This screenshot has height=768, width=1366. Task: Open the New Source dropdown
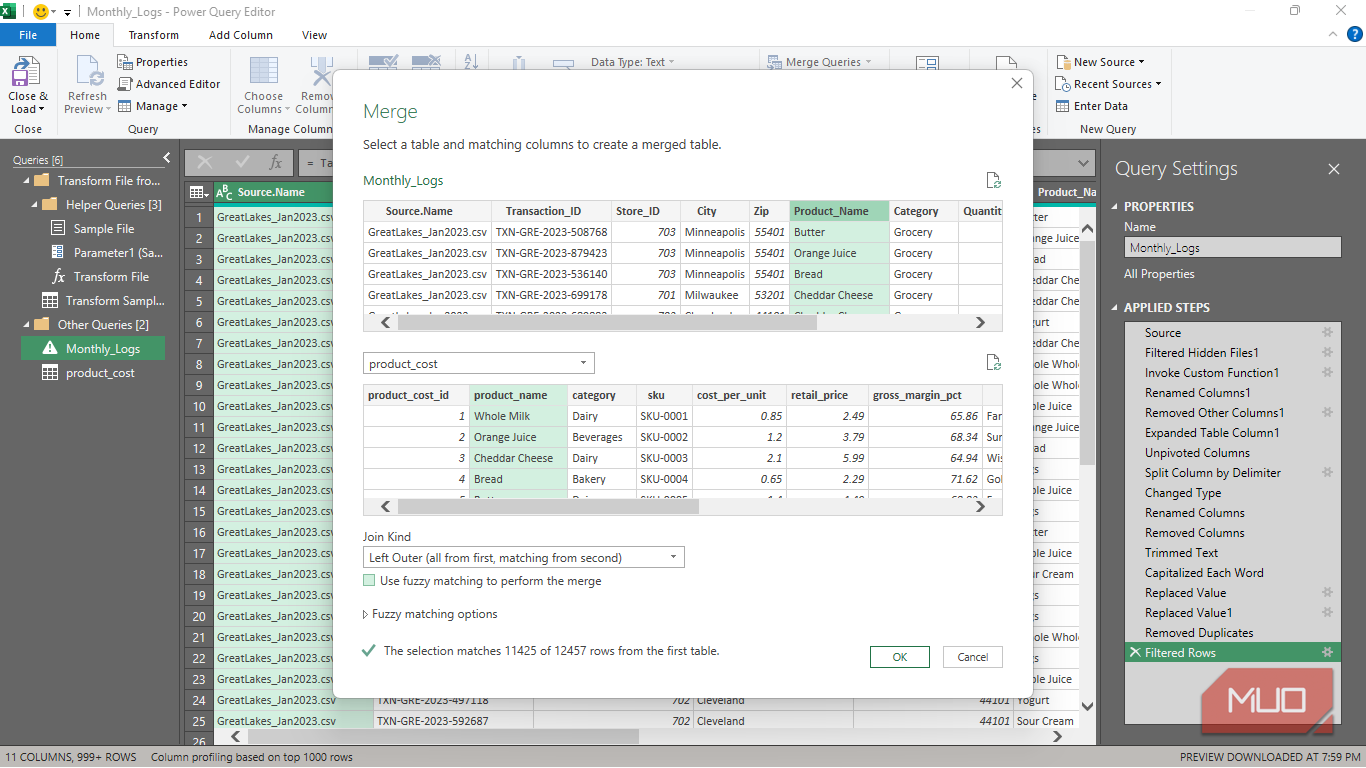click(x=1100, y=62)
